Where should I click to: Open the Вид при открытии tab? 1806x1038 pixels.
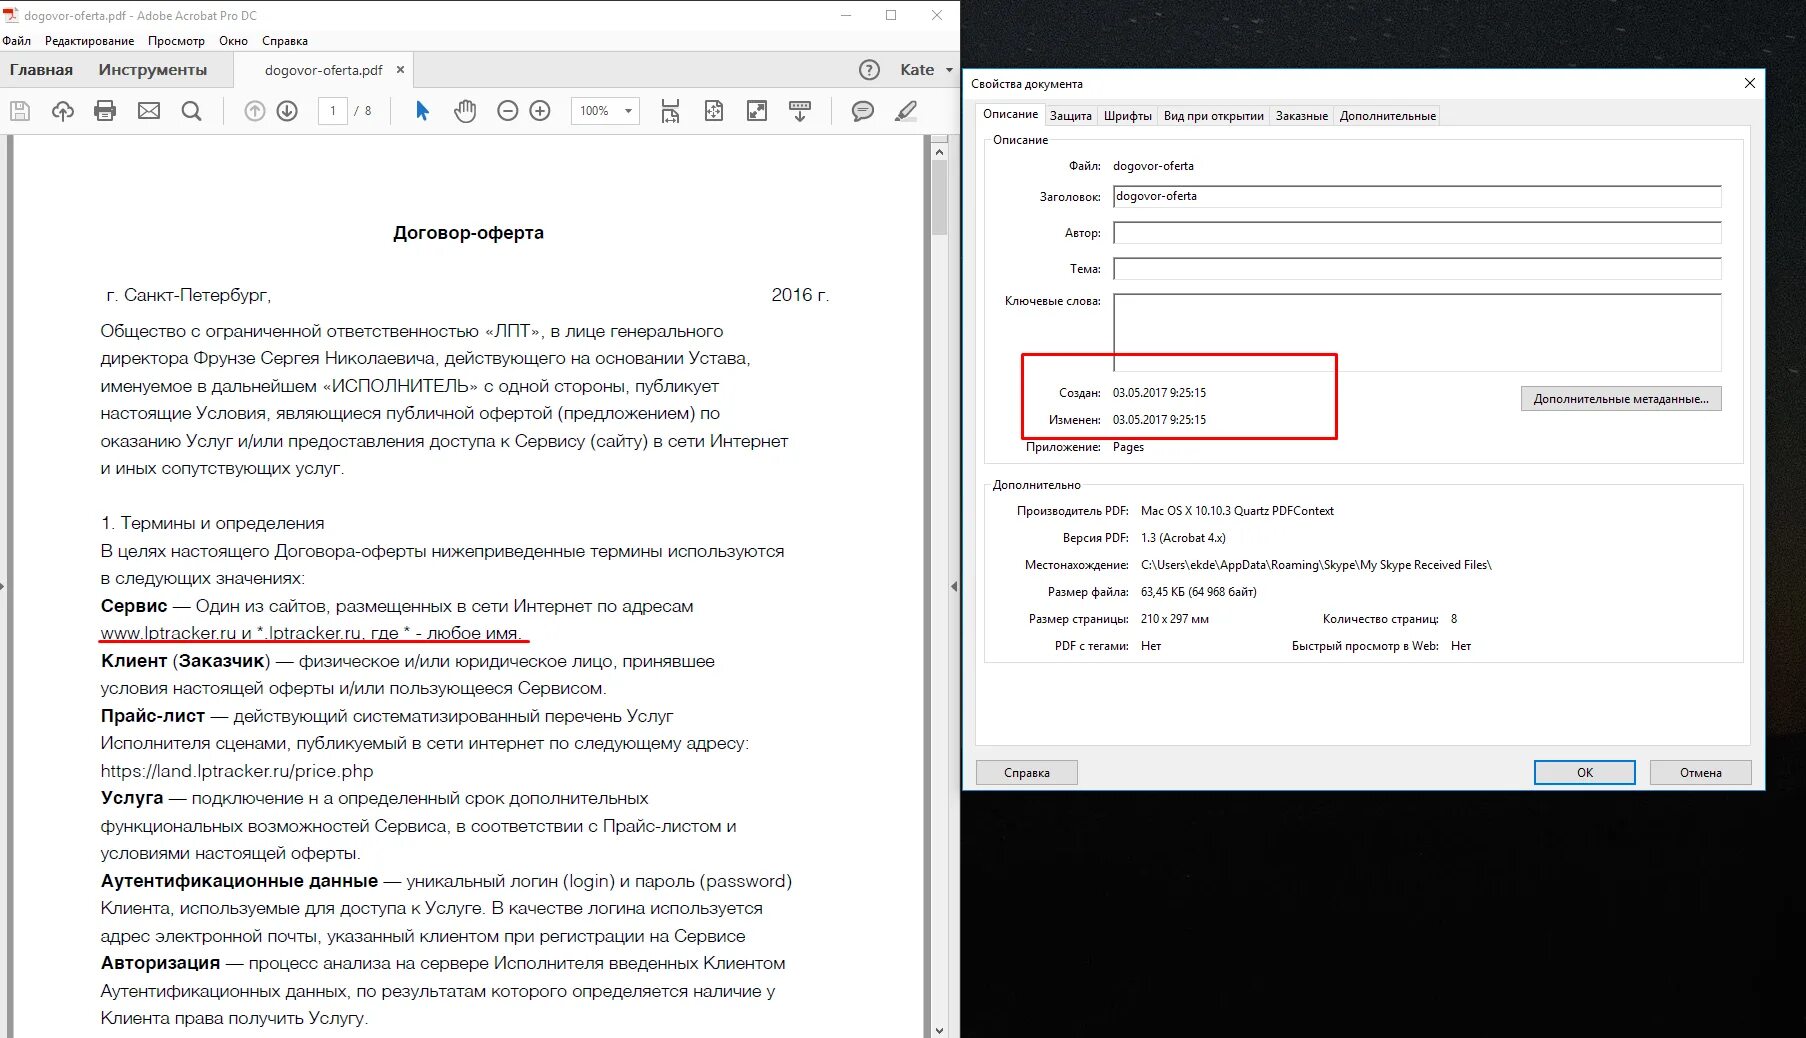click(1214, 116)
